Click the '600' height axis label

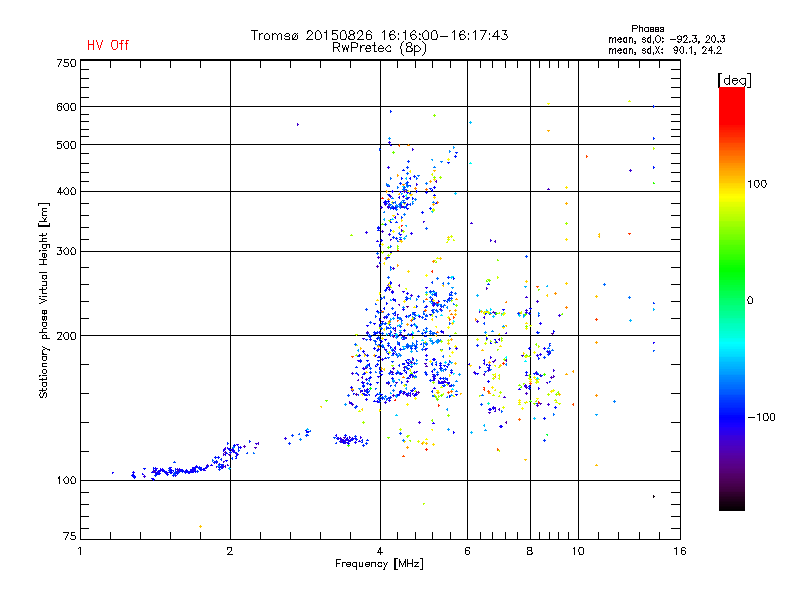click(x=66, y=107)
